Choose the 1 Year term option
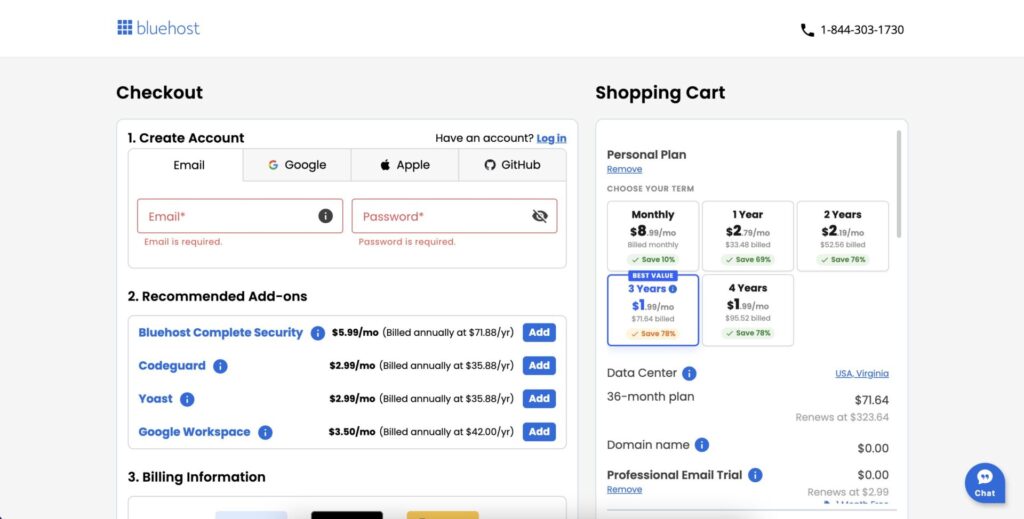Screen dimensions: 1024x519 748,236
